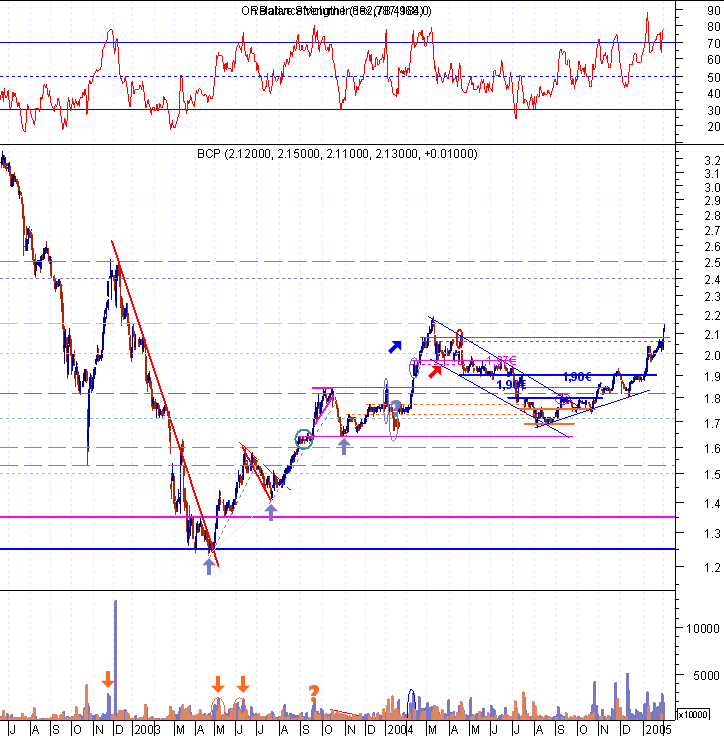Click the red arrow beside the magenta circle
This screenshot has width=724, height=736.
click(434, 372)
